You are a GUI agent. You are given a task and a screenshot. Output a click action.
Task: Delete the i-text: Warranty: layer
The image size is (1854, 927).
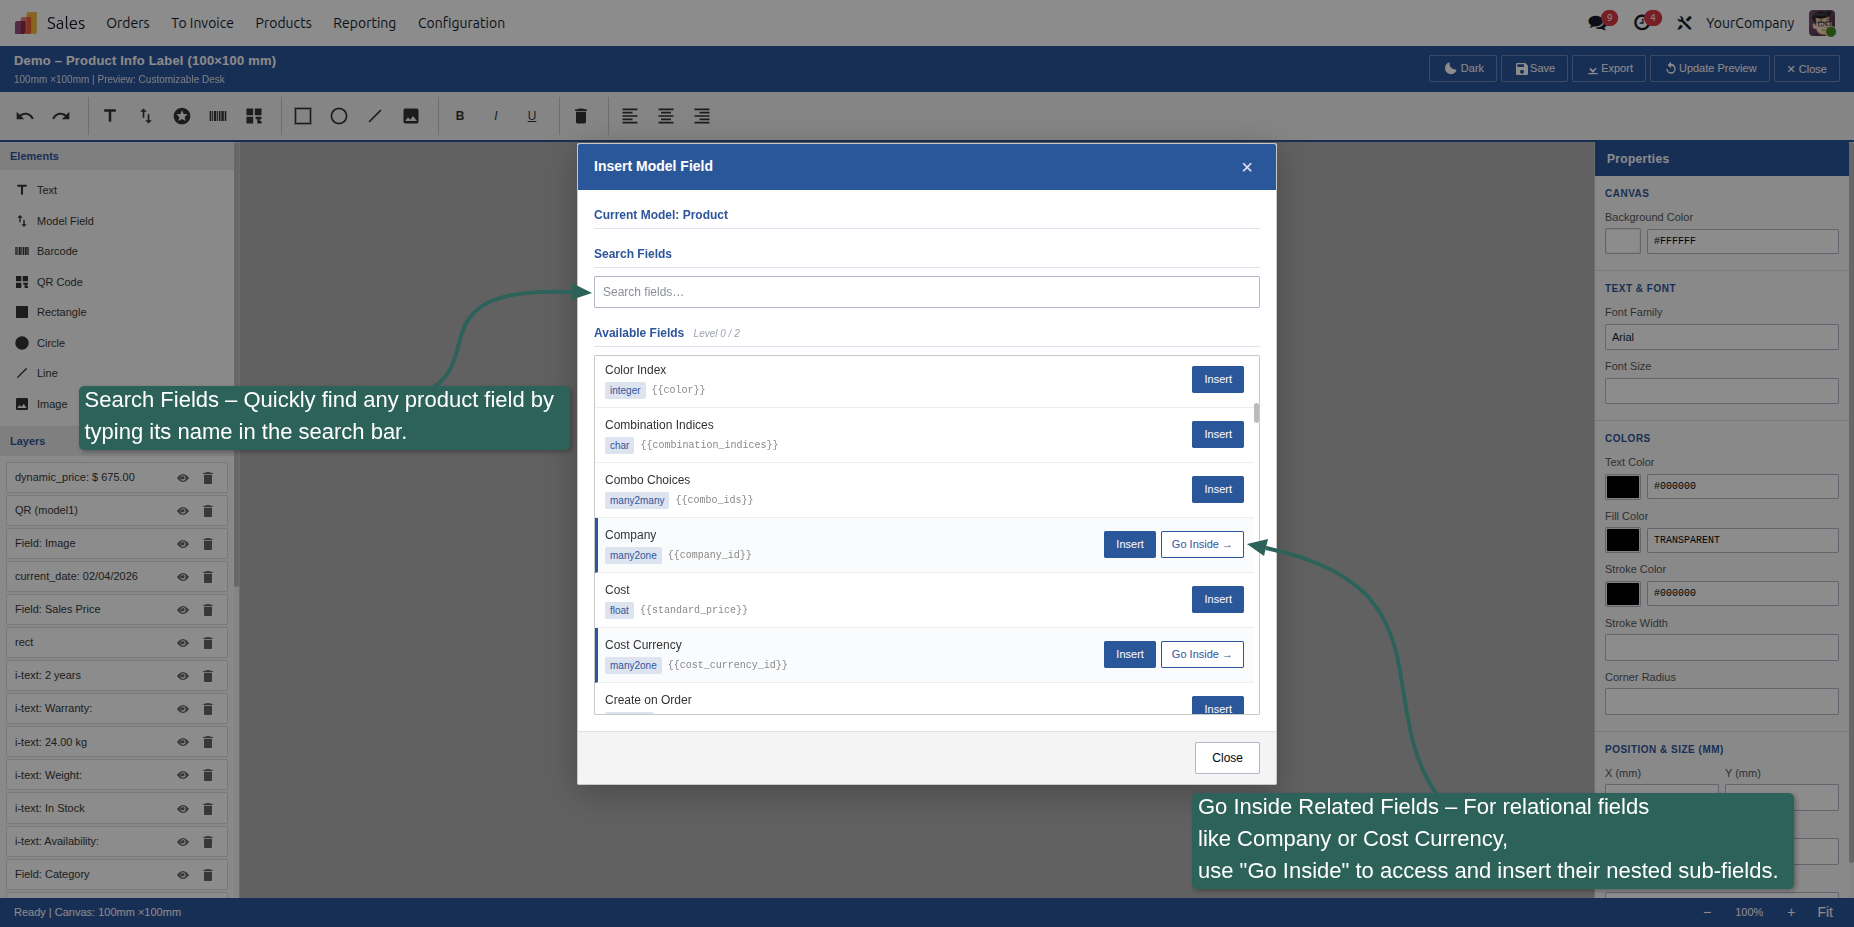click(208, 709)
